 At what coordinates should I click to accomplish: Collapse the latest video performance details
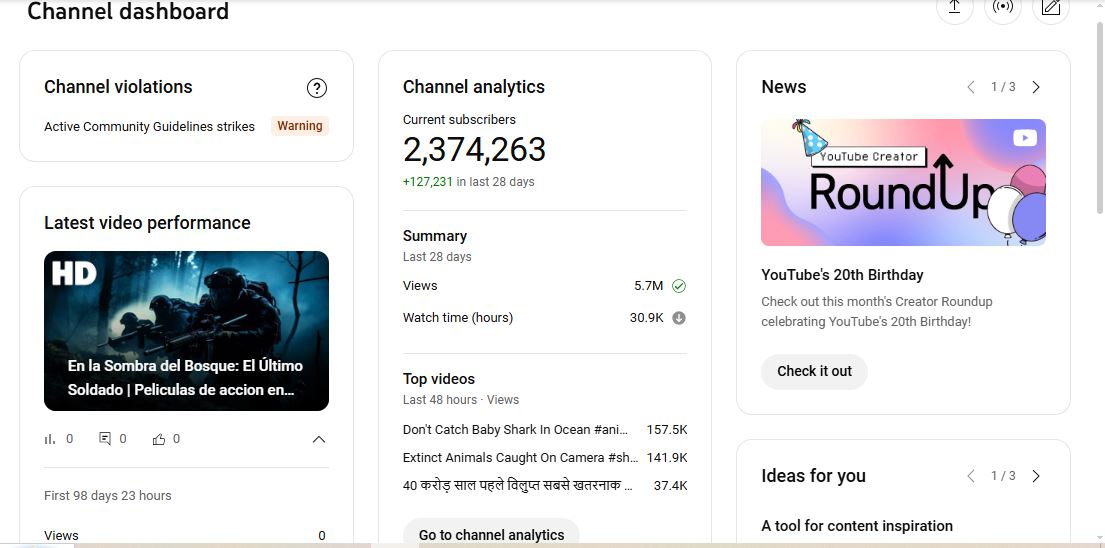[319, 439]
